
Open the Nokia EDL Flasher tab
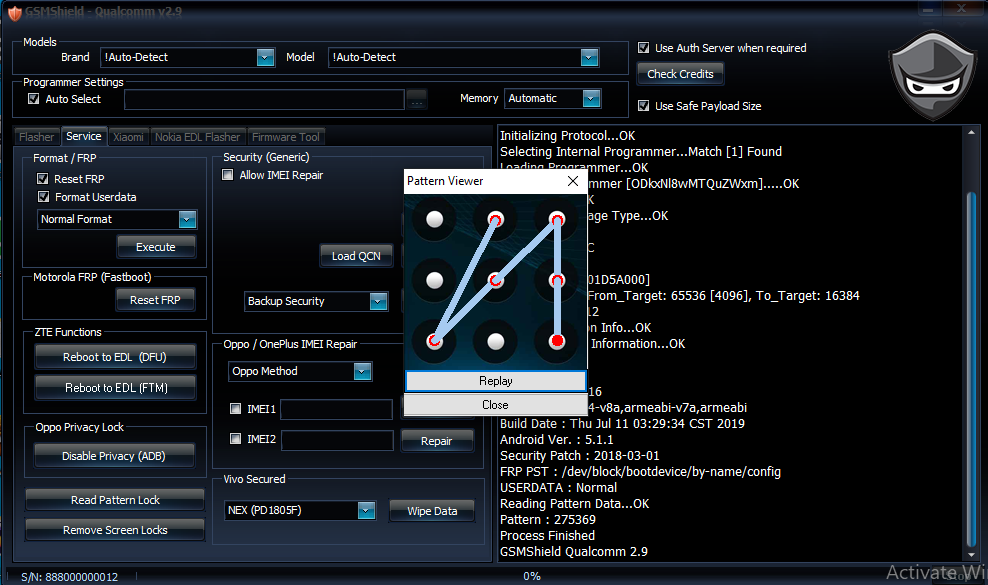click(197, 137)
